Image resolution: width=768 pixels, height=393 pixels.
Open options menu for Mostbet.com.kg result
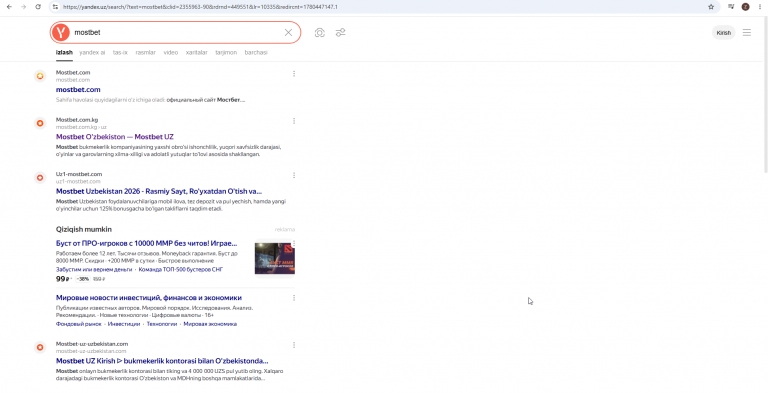coord(294,121)
